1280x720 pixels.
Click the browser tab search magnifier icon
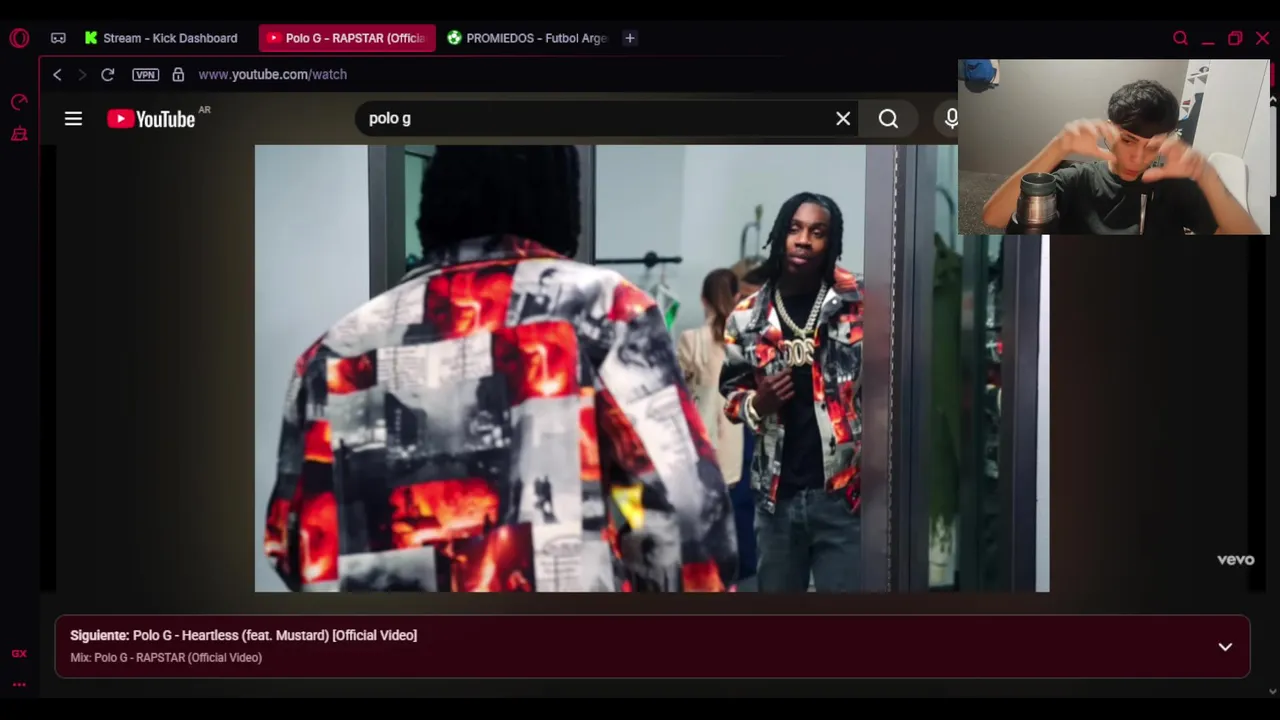1180,38
